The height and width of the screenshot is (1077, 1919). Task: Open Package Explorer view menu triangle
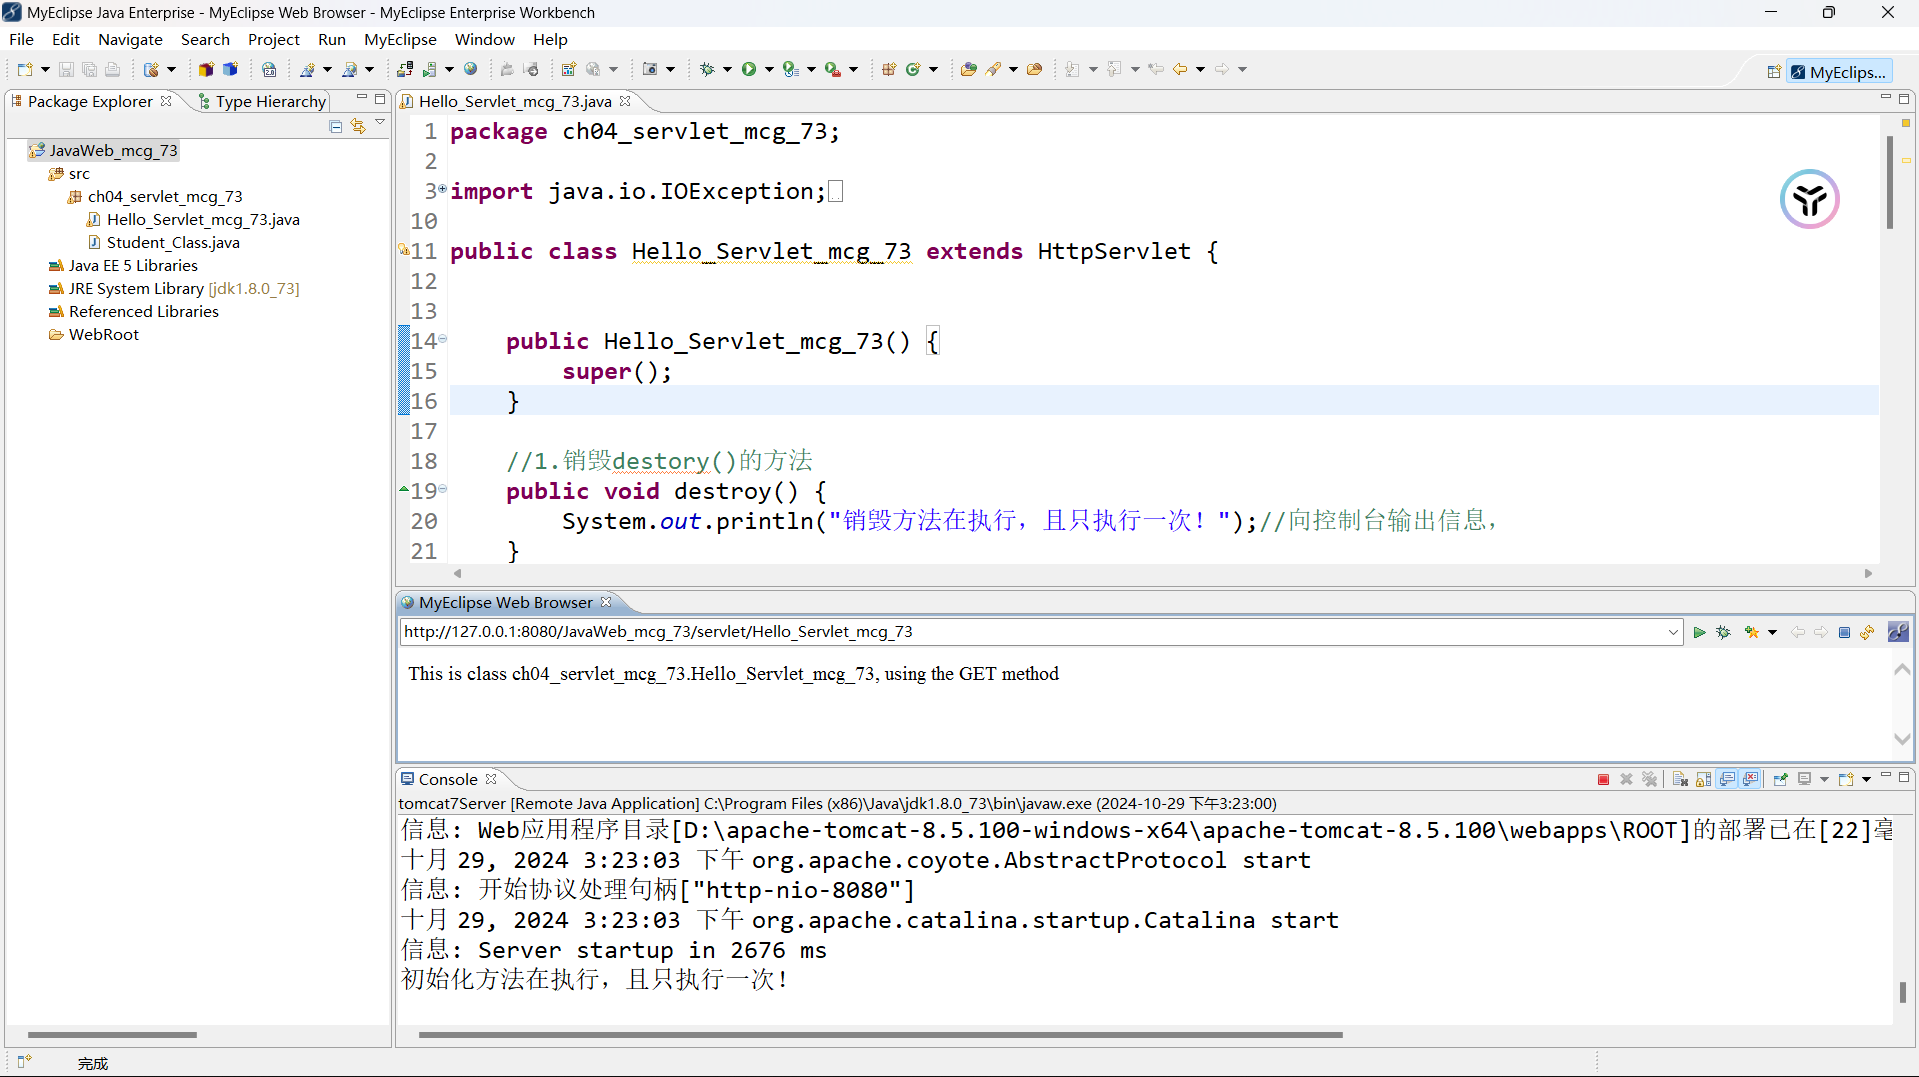pos(380,123)
